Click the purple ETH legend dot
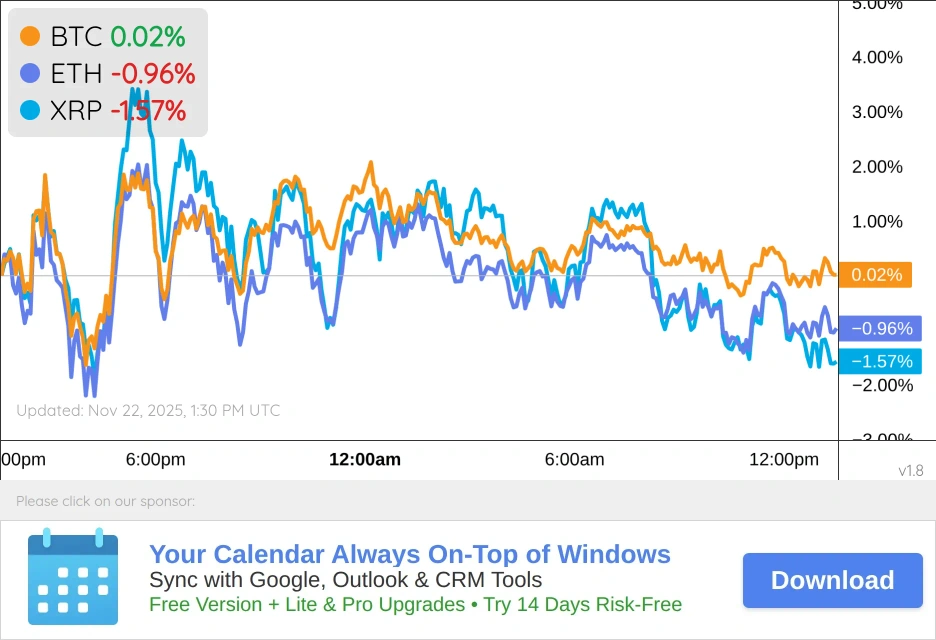 (x=30, y=73)
